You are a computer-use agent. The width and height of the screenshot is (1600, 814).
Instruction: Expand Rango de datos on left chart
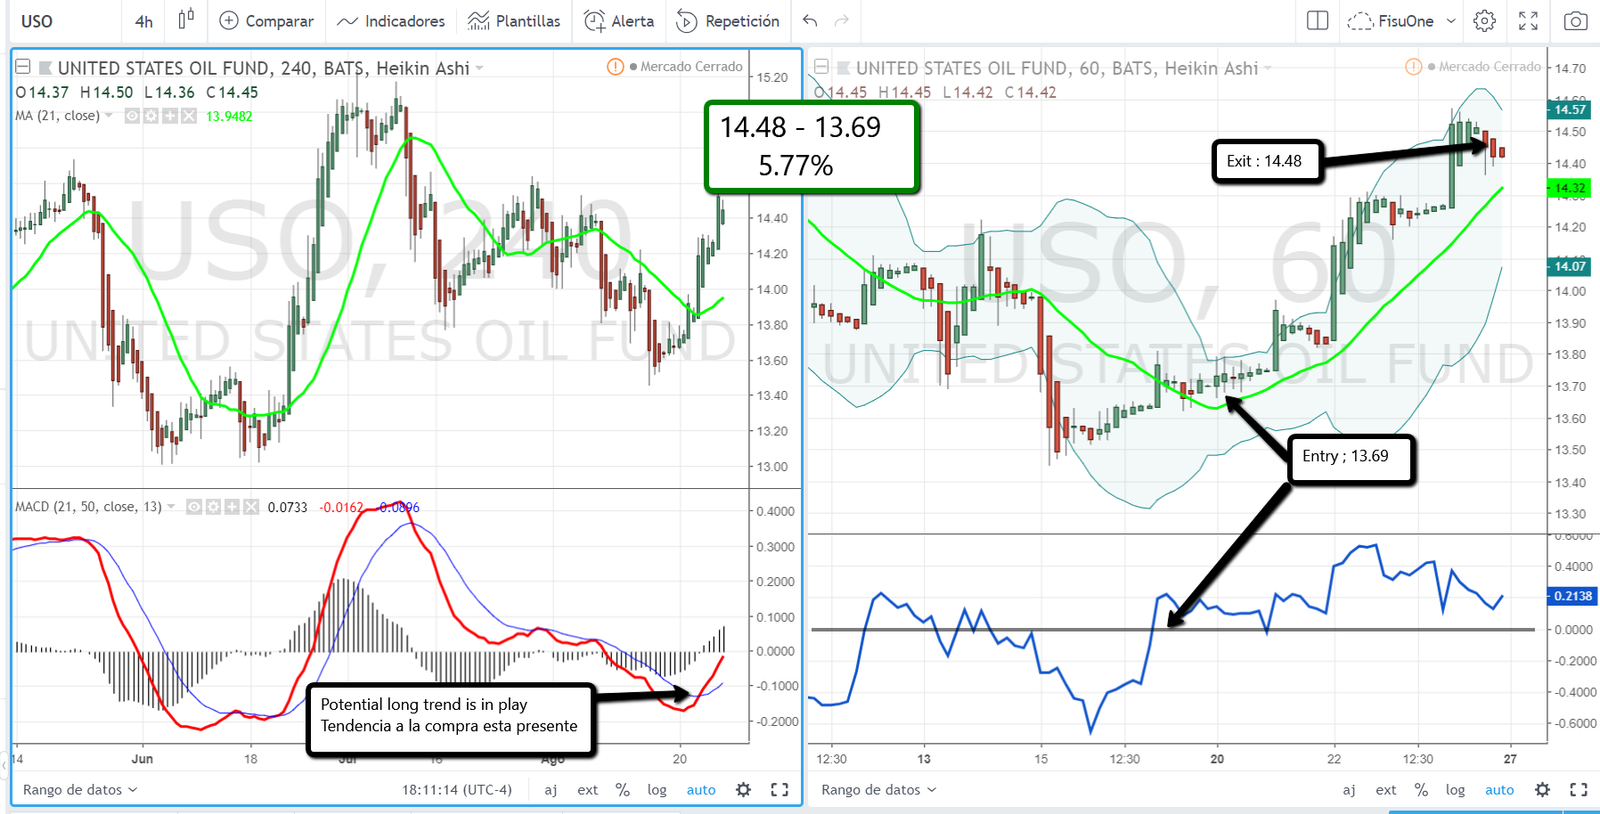pyautogui.click(x=80, y=790)
